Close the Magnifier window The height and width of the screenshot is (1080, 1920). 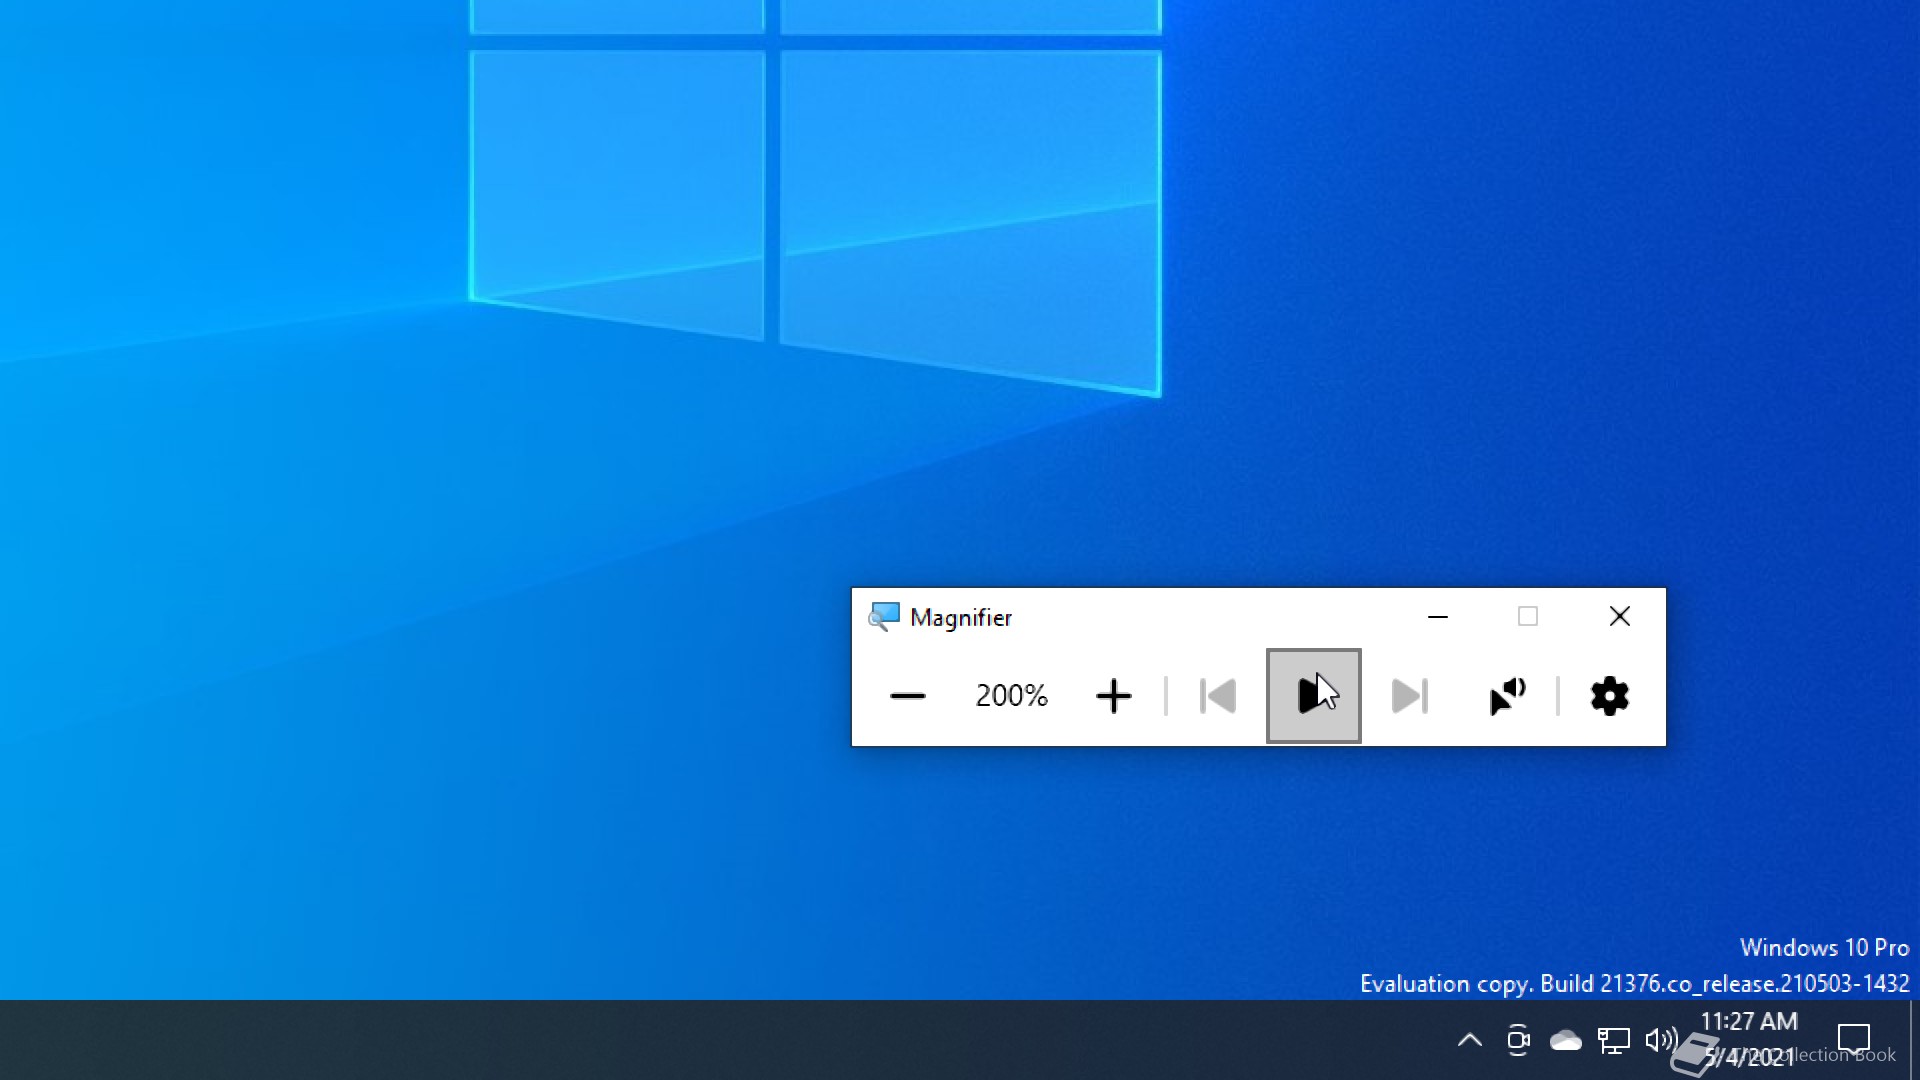click(x=1620, y=617)
